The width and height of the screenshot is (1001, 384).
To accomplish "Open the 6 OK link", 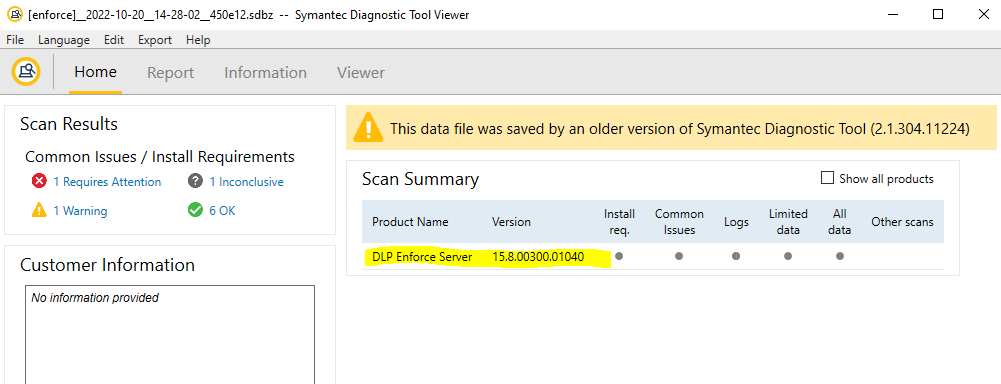I will point(222,210).
